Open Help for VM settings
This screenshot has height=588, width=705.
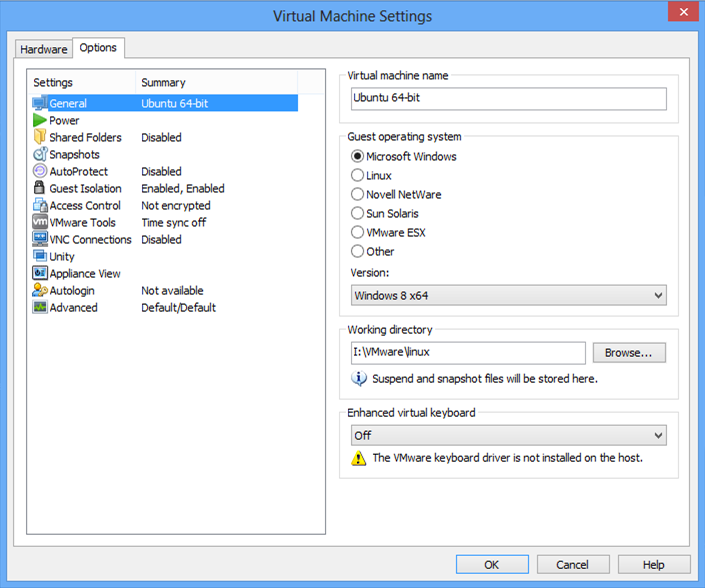tap(654, 565)
